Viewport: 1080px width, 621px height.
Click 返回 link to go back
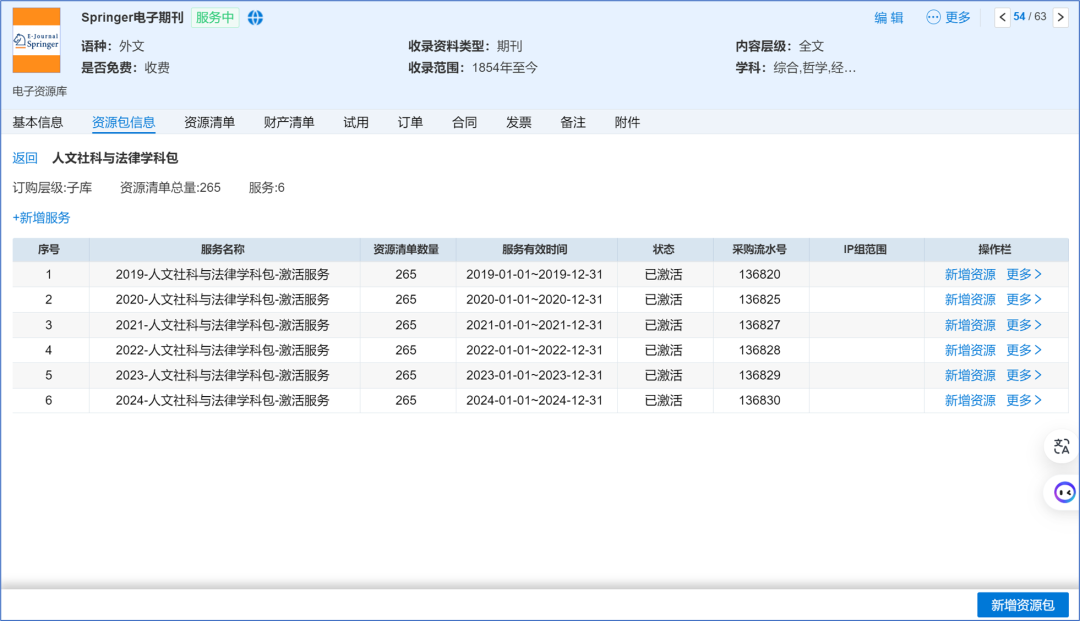[x=25, y=158]
